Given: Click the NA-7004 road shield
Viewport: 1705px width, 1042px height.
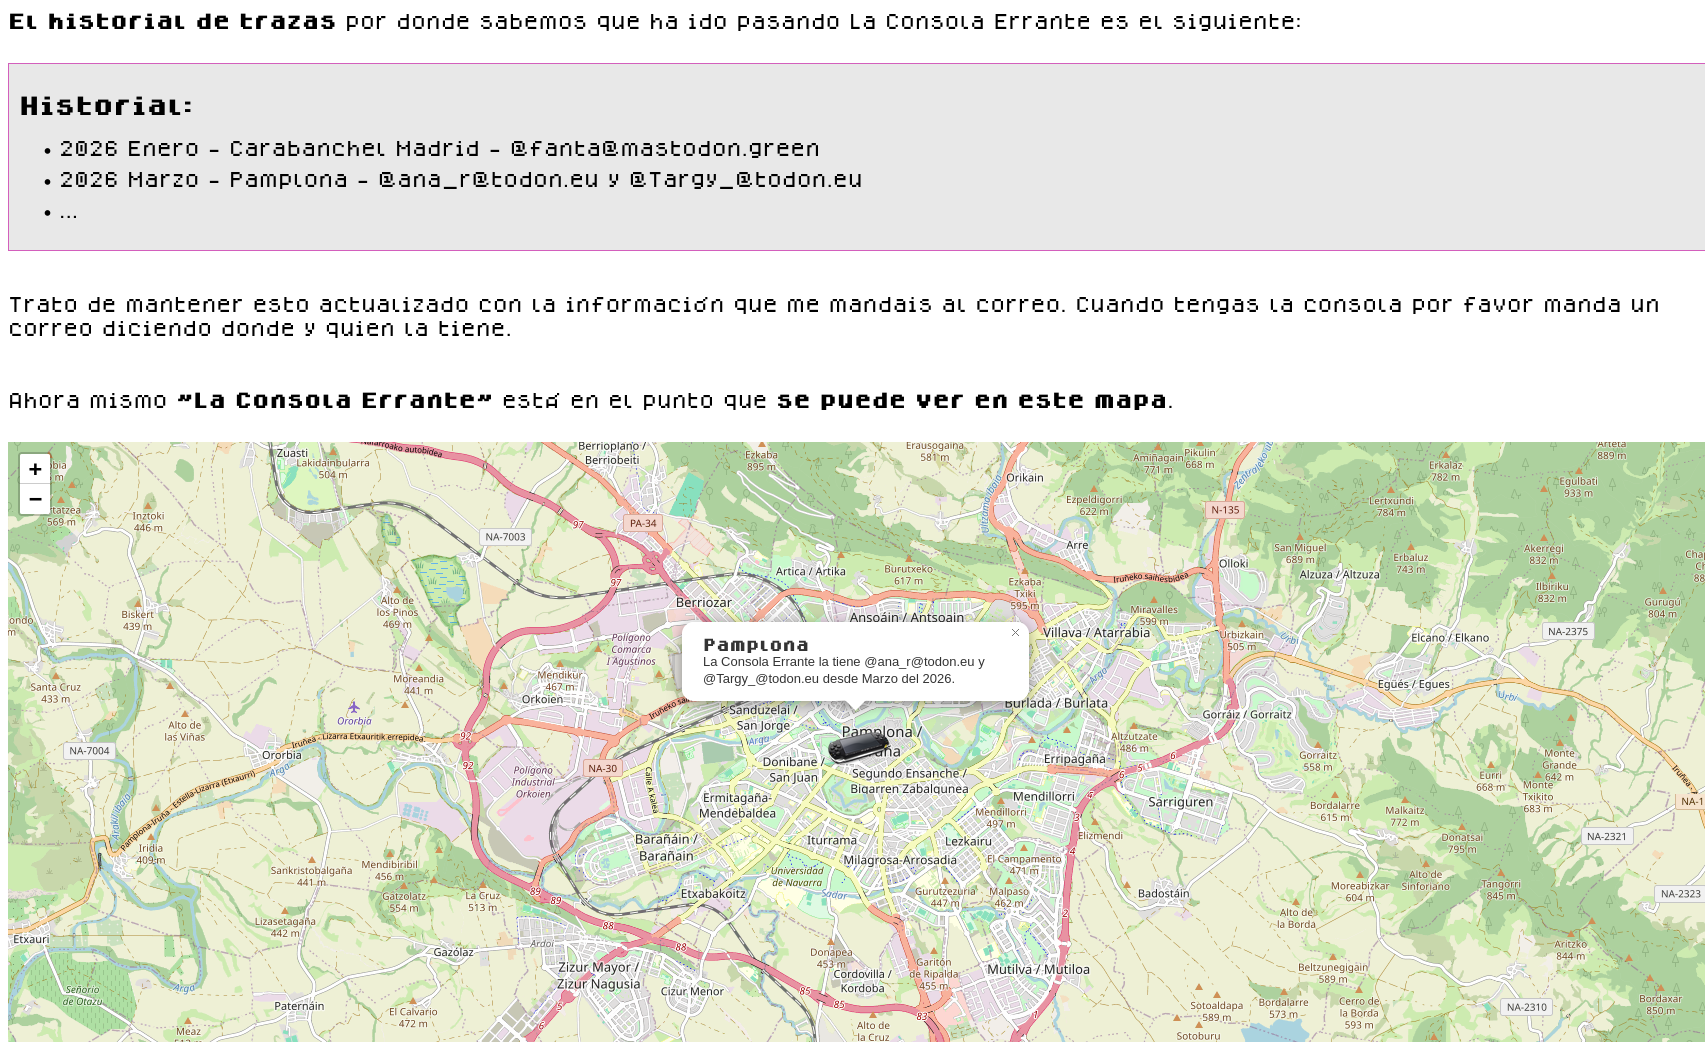Looking at the screenshot, I should [x=89, y=751].
